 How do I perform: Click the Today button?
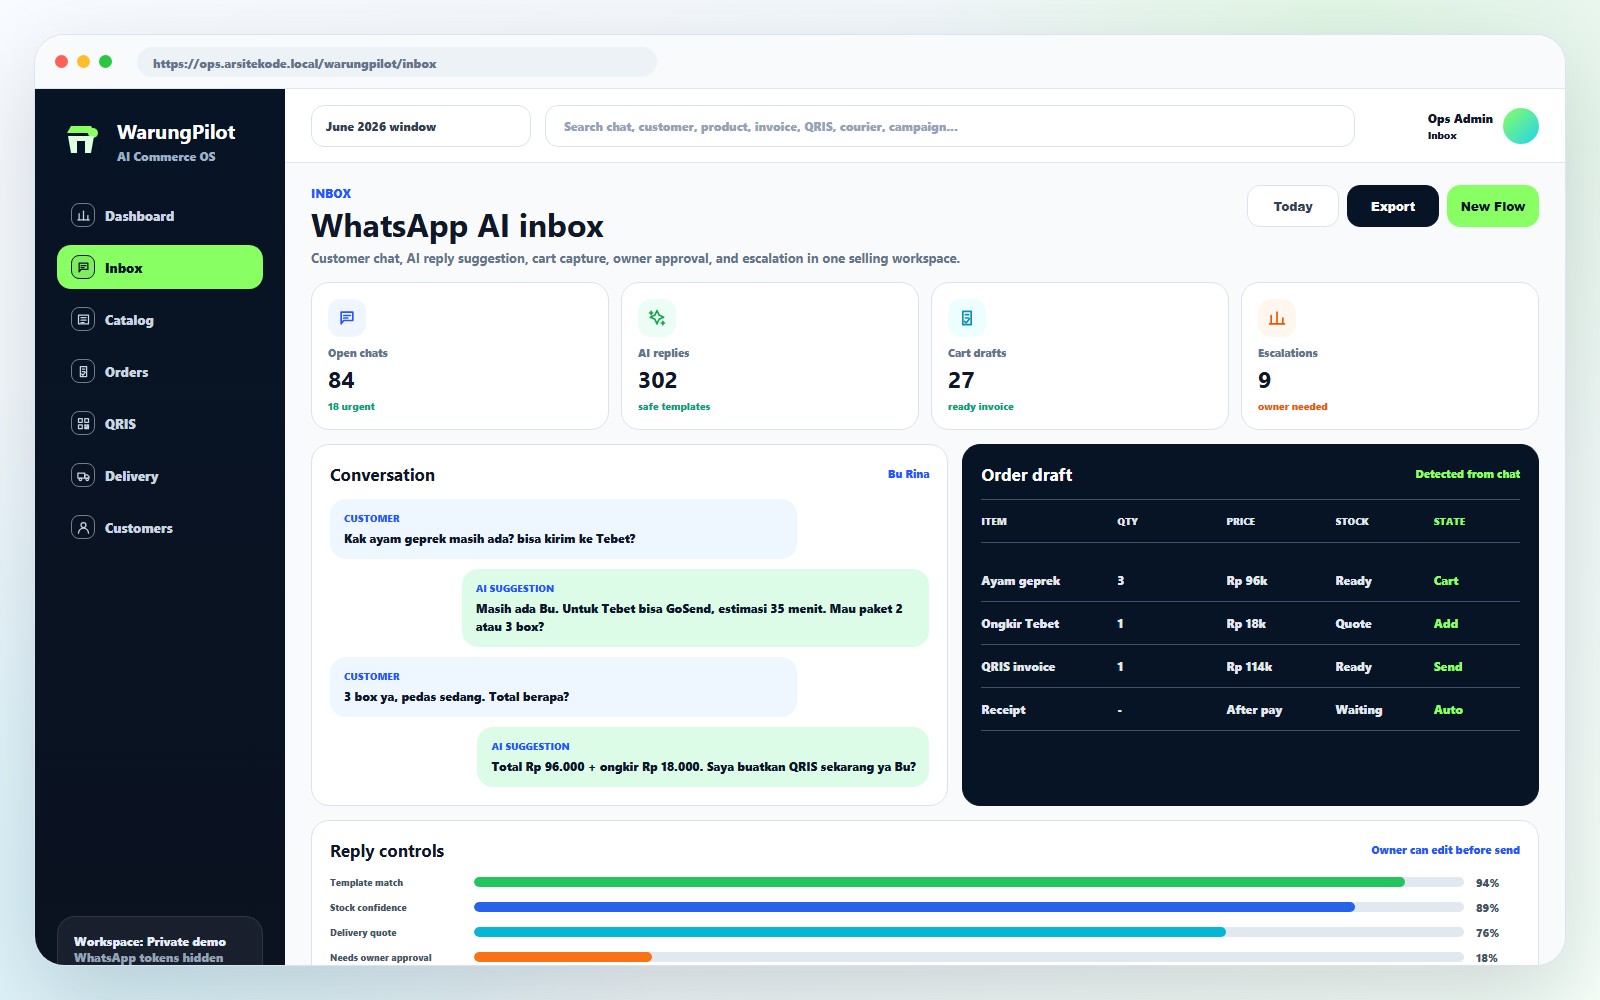pyautogui.click(x=1293, y=206)
